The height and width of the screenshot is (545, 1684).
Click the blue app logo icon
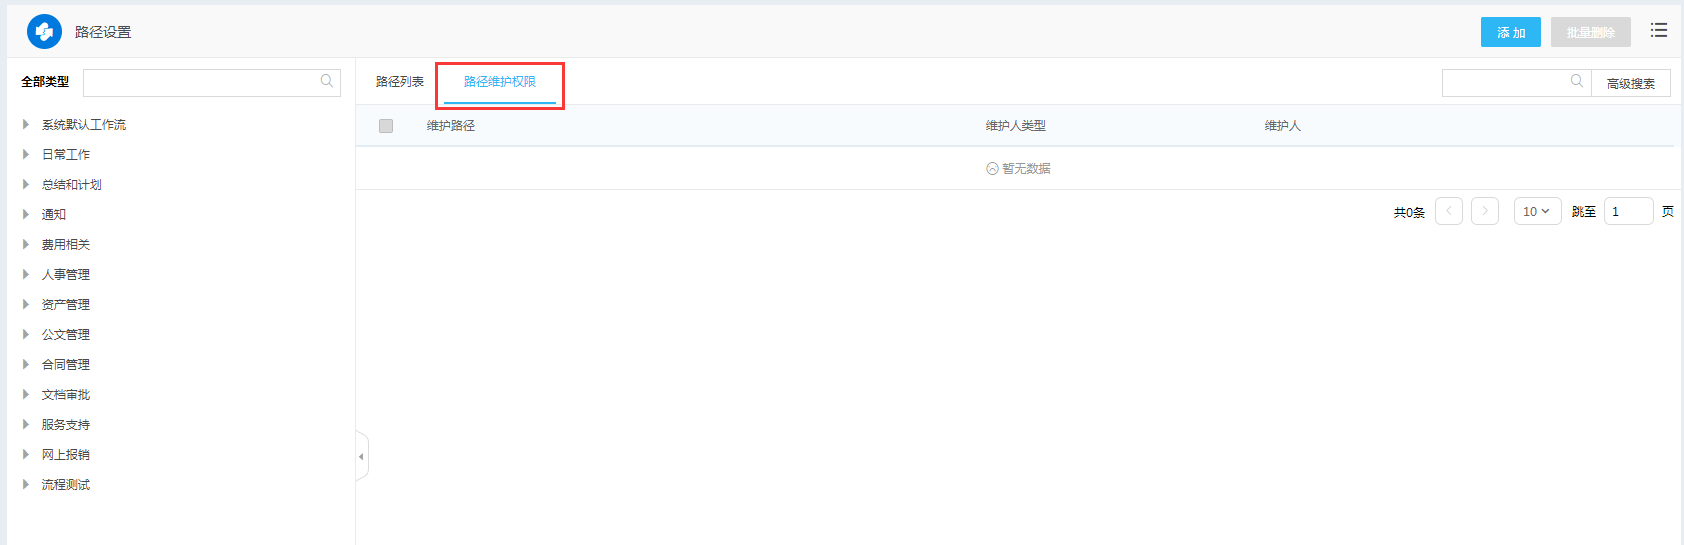coord(44,32)
